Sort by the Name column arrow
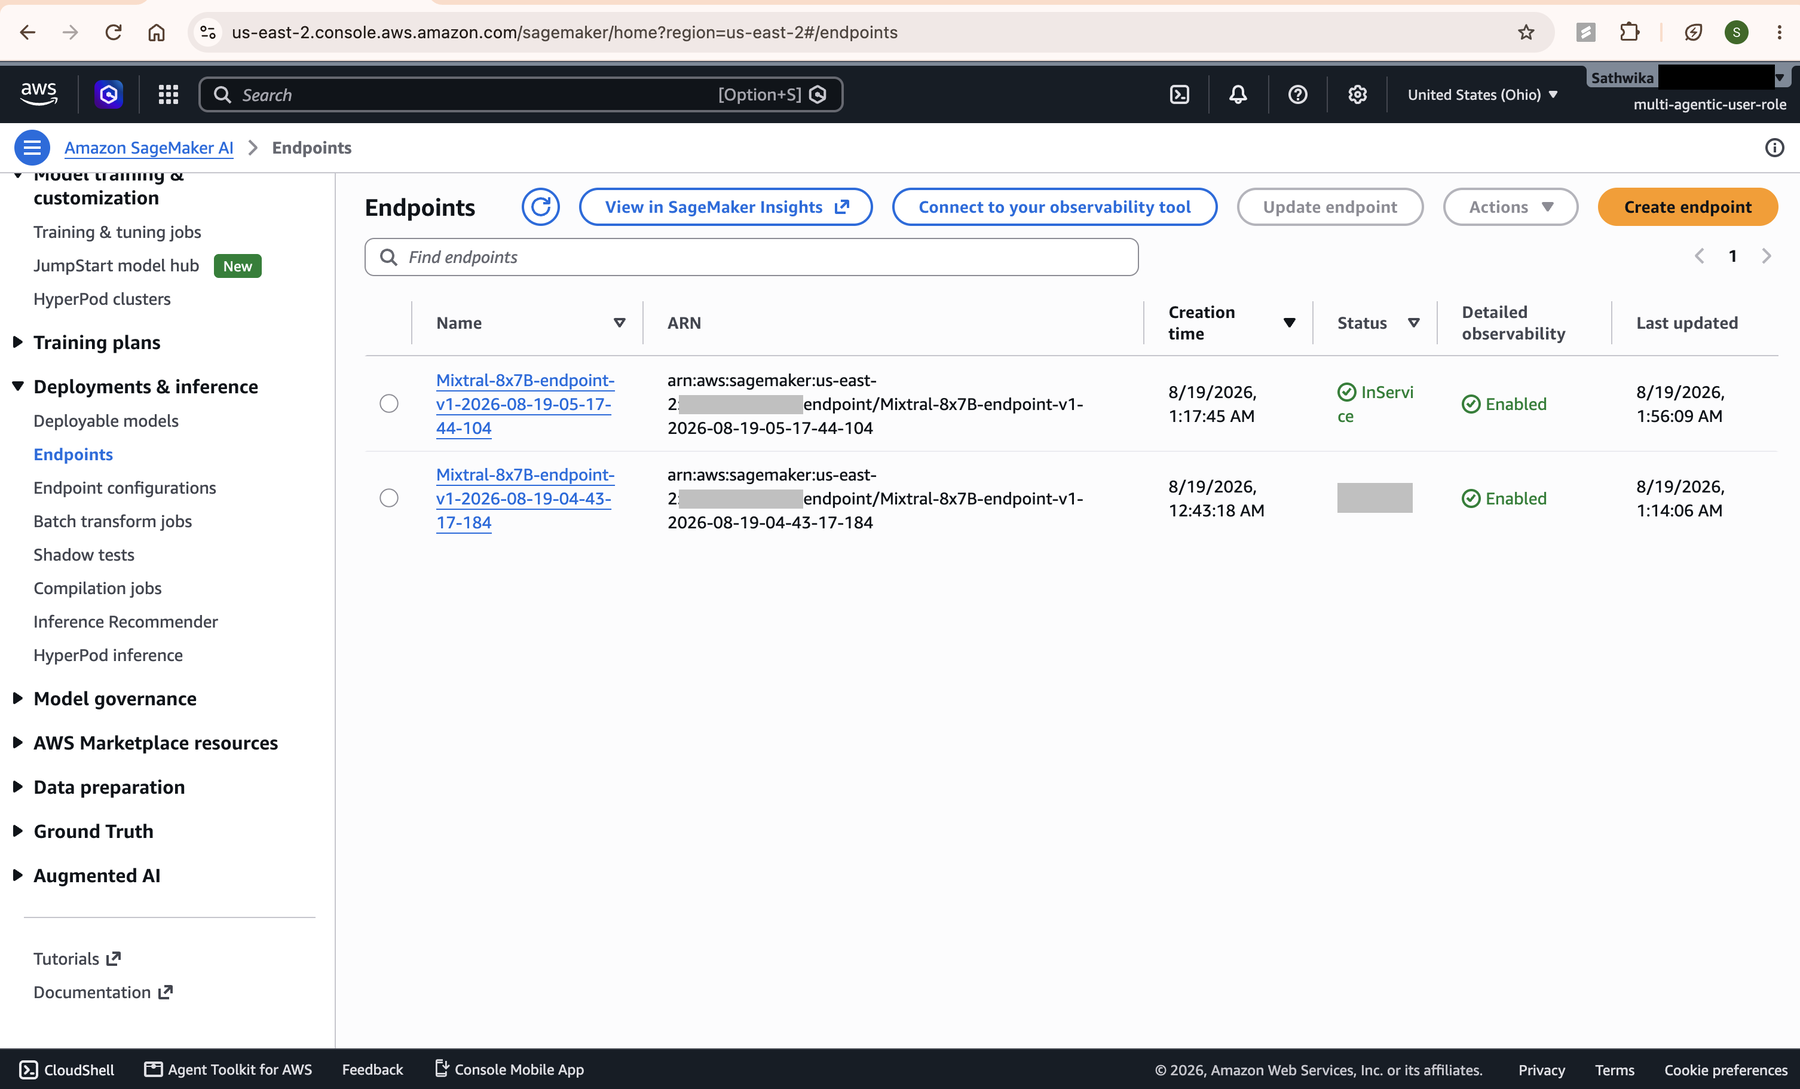Screen dimensions: 1800x1089 [619, 323]
